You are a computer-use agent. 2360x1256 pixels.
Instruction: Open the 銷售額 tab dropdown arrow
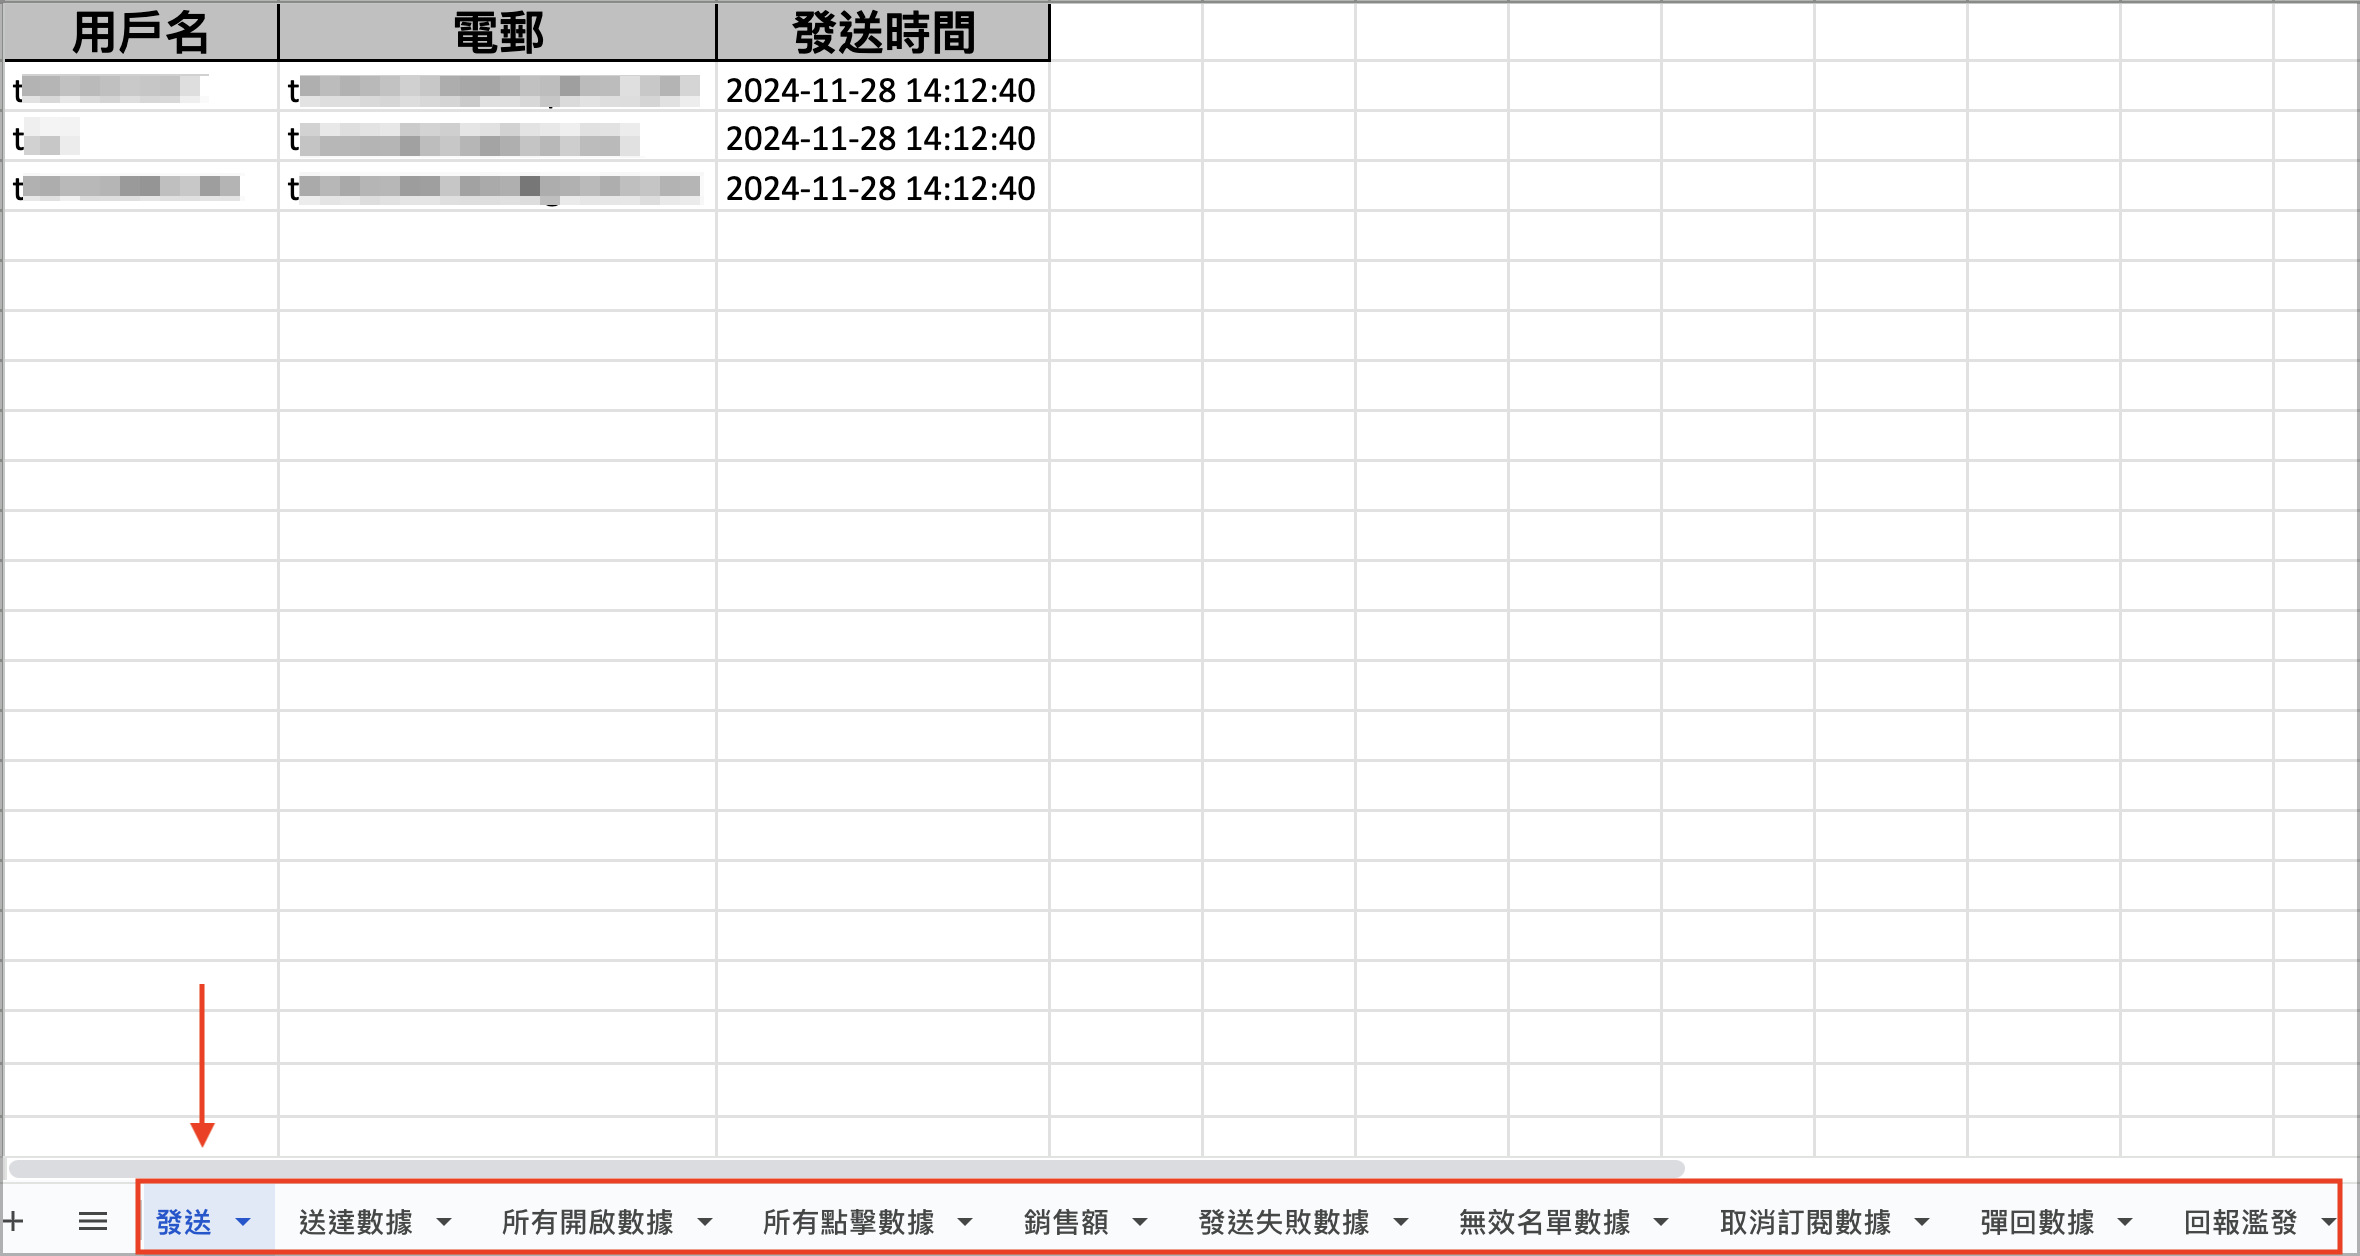click(x=1140, y=1222)
